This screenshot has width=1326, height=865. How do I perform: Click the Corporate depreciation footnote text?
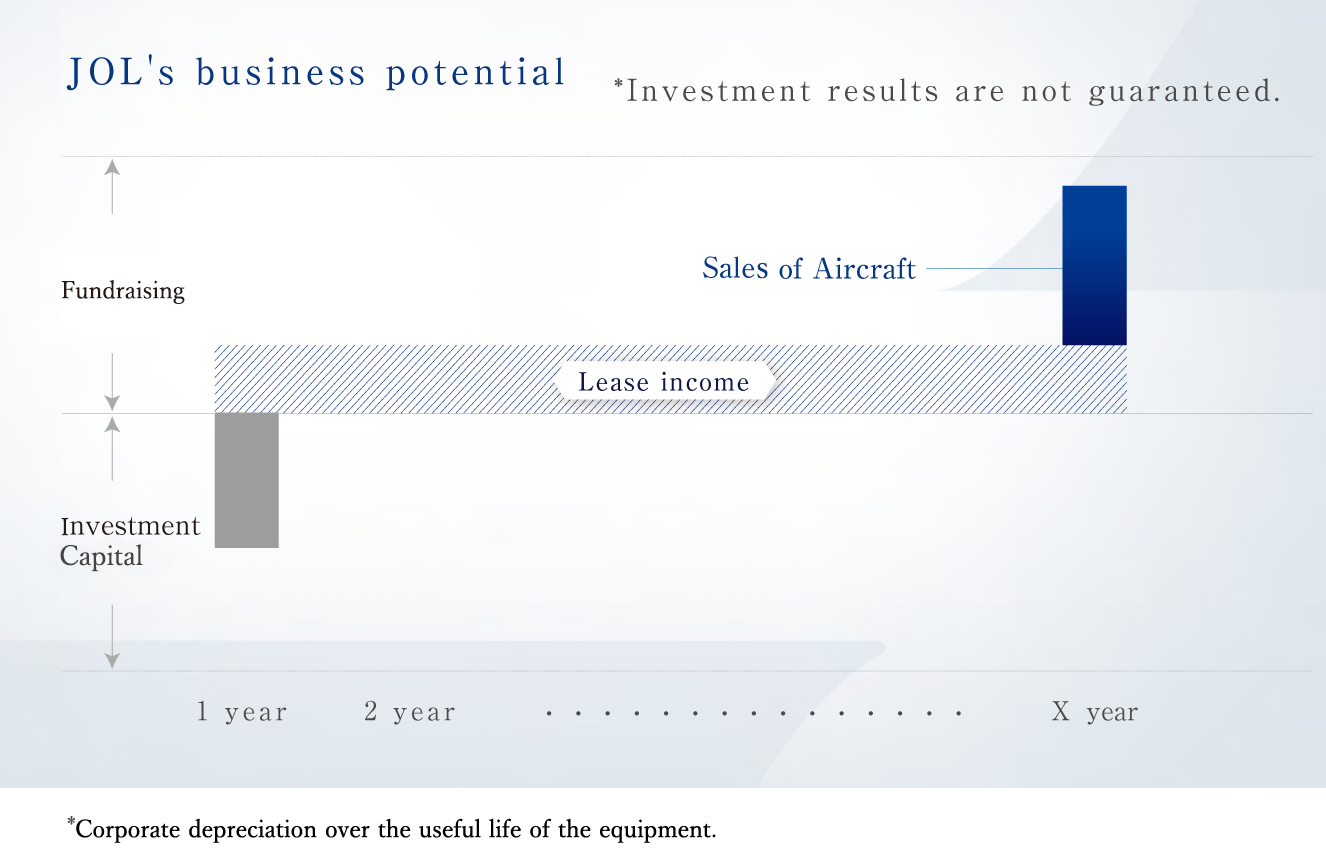click(x=396, y=830)
